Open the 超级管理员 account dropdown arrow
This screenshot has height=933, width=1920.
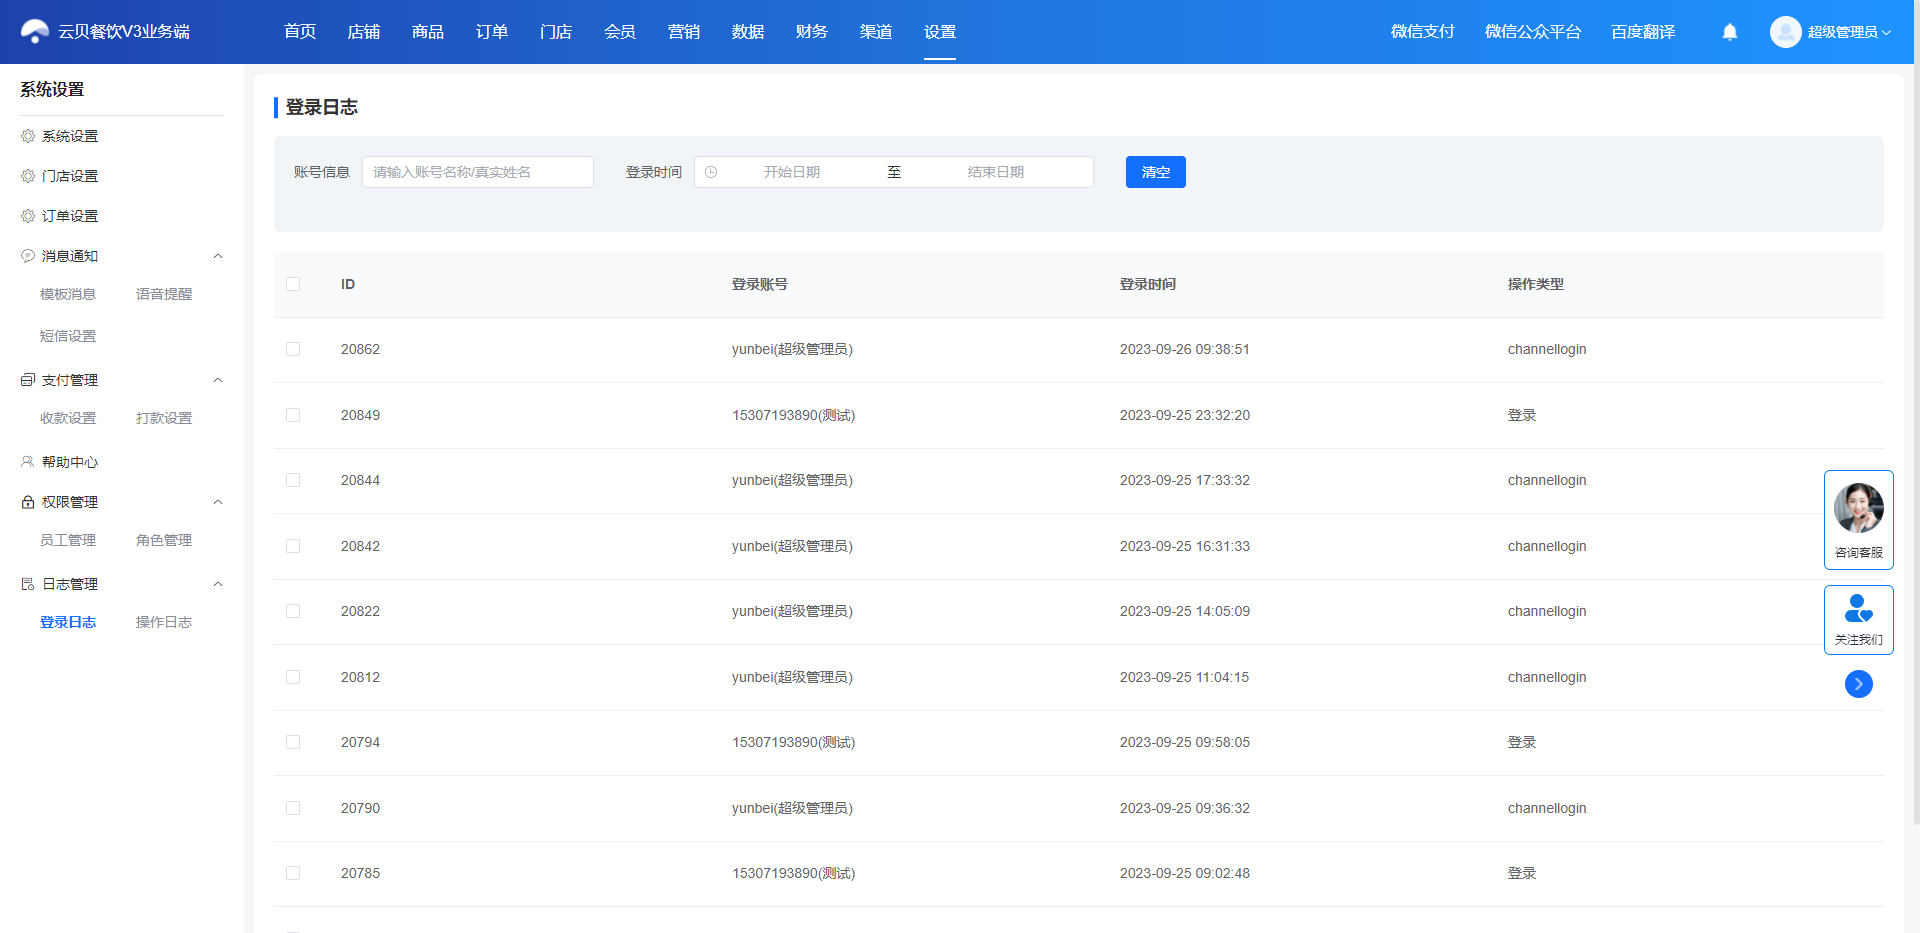coord(1887,32)
